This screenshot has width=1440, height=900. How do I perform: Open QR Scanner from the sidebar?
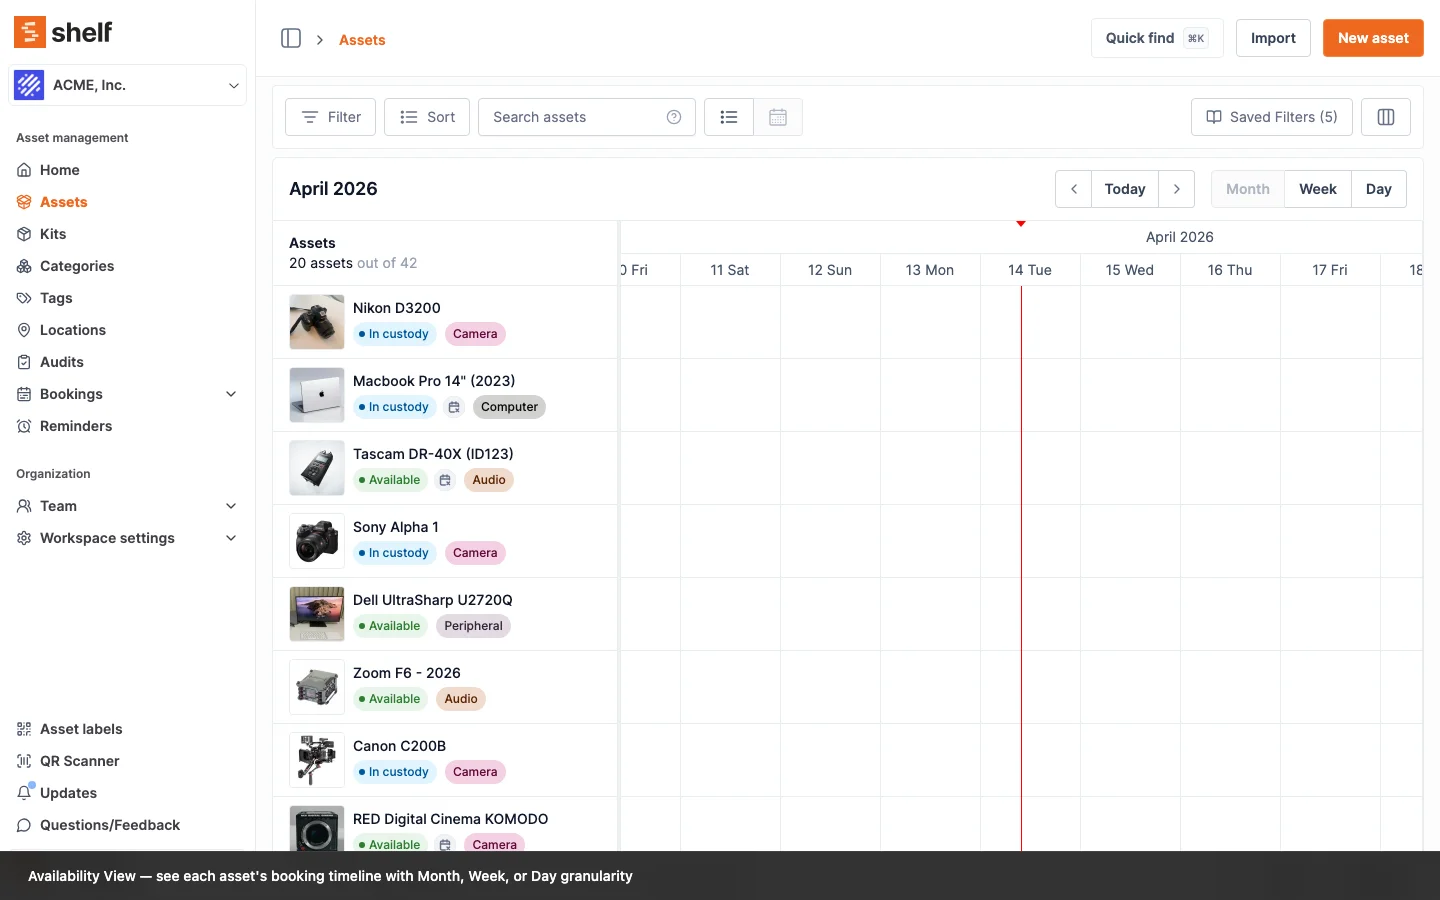click(x=79, y=761)
